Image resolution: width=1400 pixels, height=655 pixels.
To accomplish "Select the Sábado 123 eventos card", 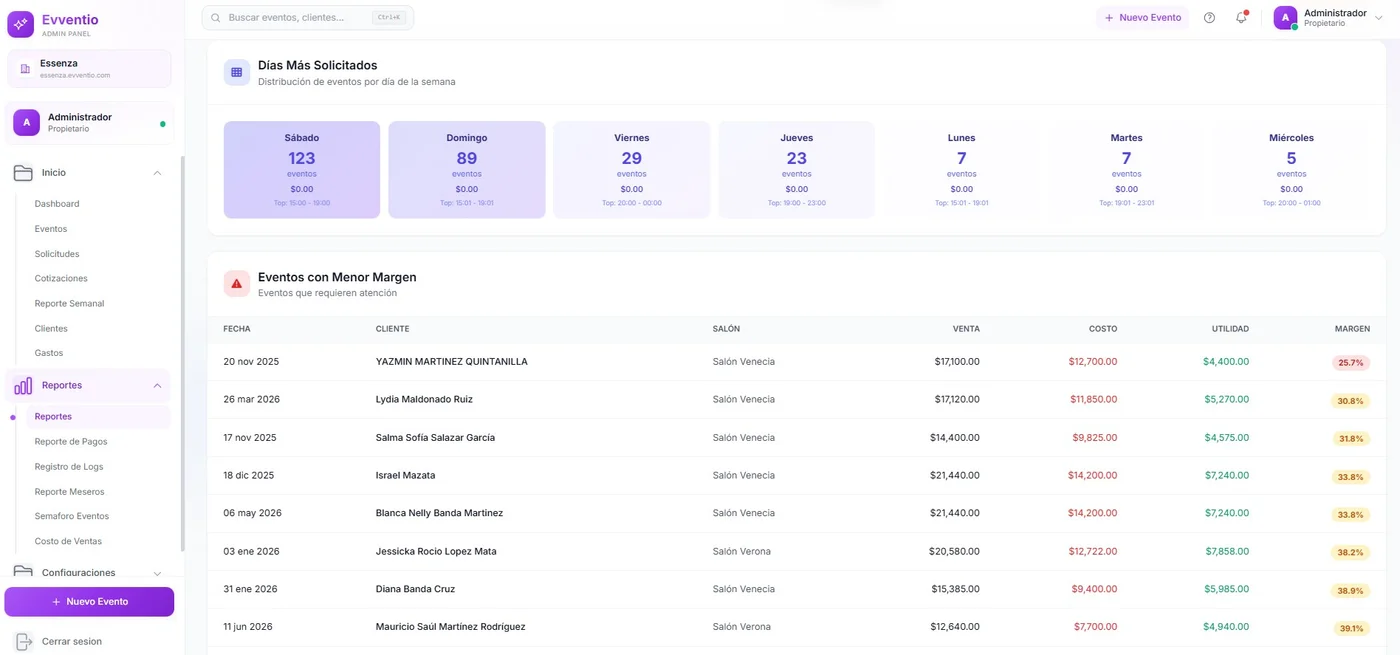I will 302,170.
